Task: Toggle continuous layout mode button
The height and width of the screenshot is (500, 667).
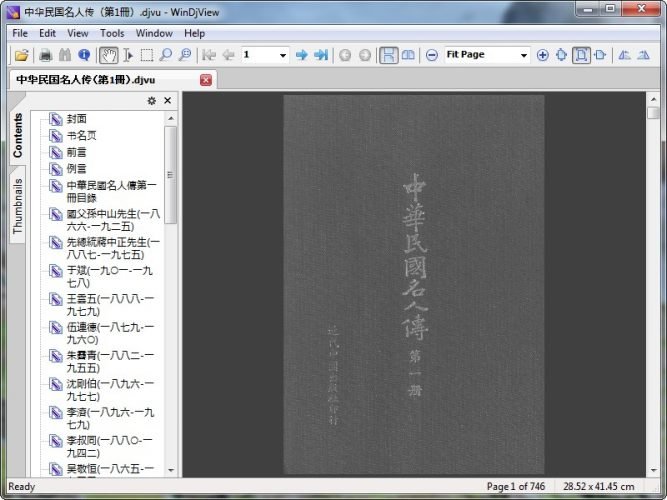Action: coord(388,55)
